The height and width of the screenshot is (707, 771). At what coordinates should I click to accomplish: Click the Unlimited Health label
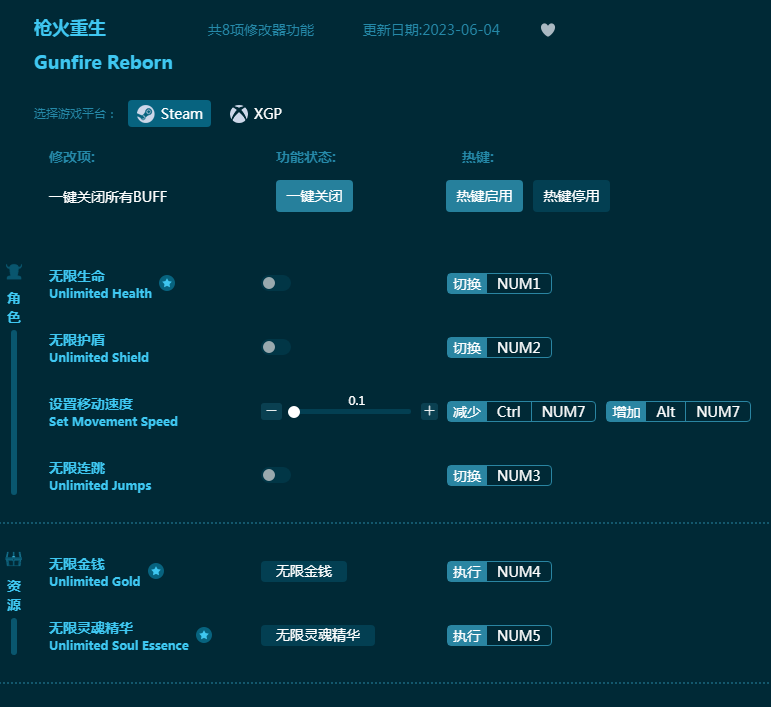point(100,294)
